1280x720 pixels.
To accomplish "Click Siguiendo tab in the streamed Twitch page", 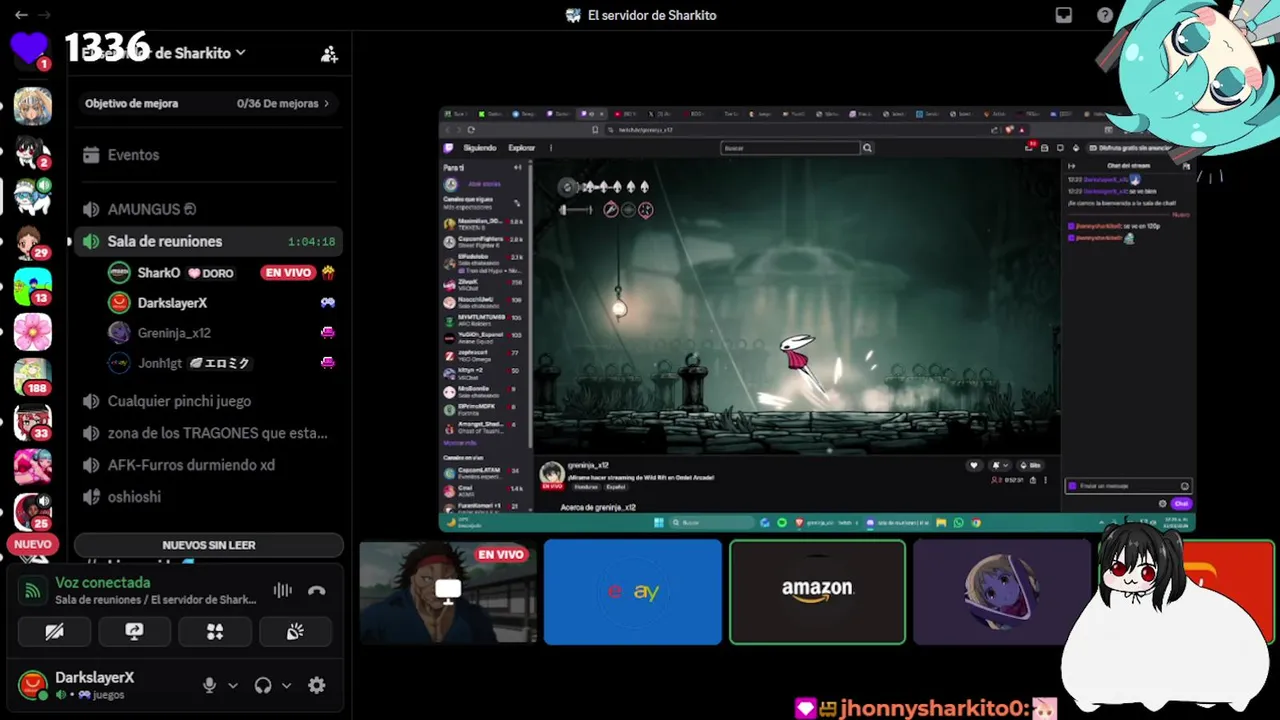I will (x=480, y=148).
